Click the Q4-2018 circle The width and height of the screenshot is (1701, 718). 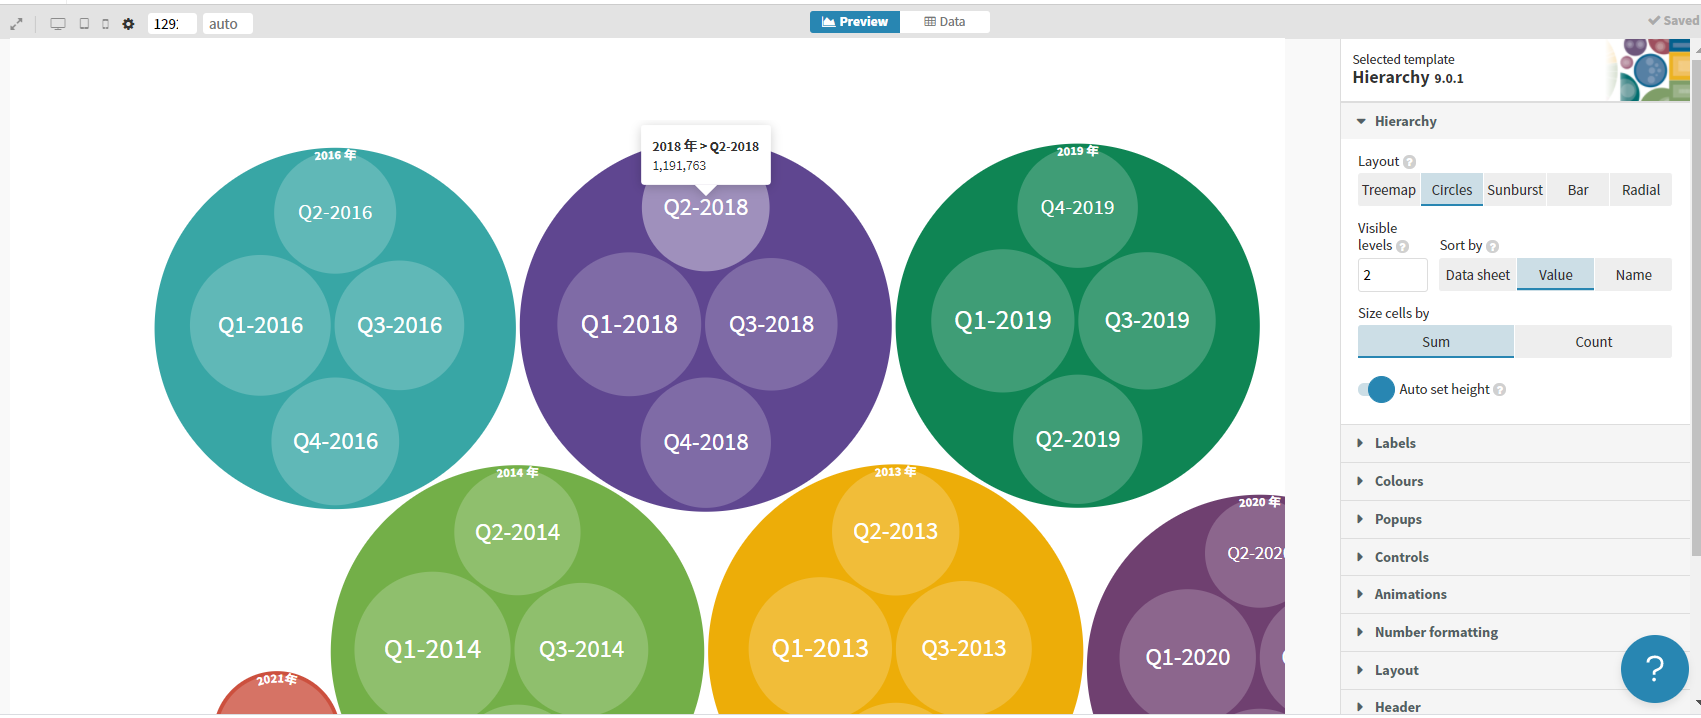pyautogui.click(x=706, y=442)
